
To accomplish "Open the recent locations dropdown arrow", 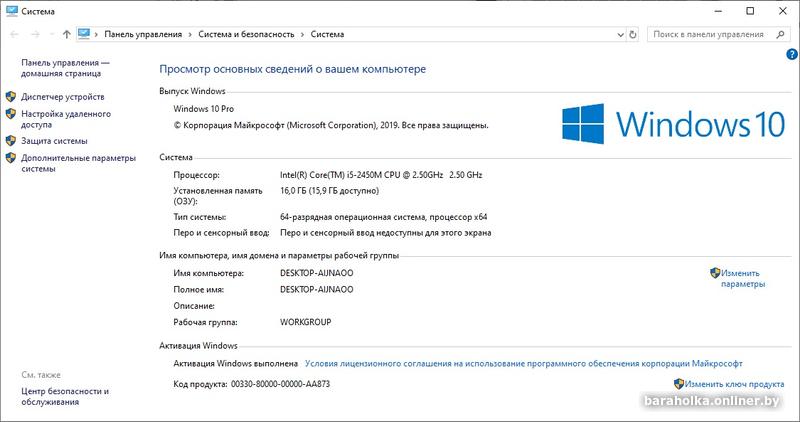I will (x=52, y=34).
